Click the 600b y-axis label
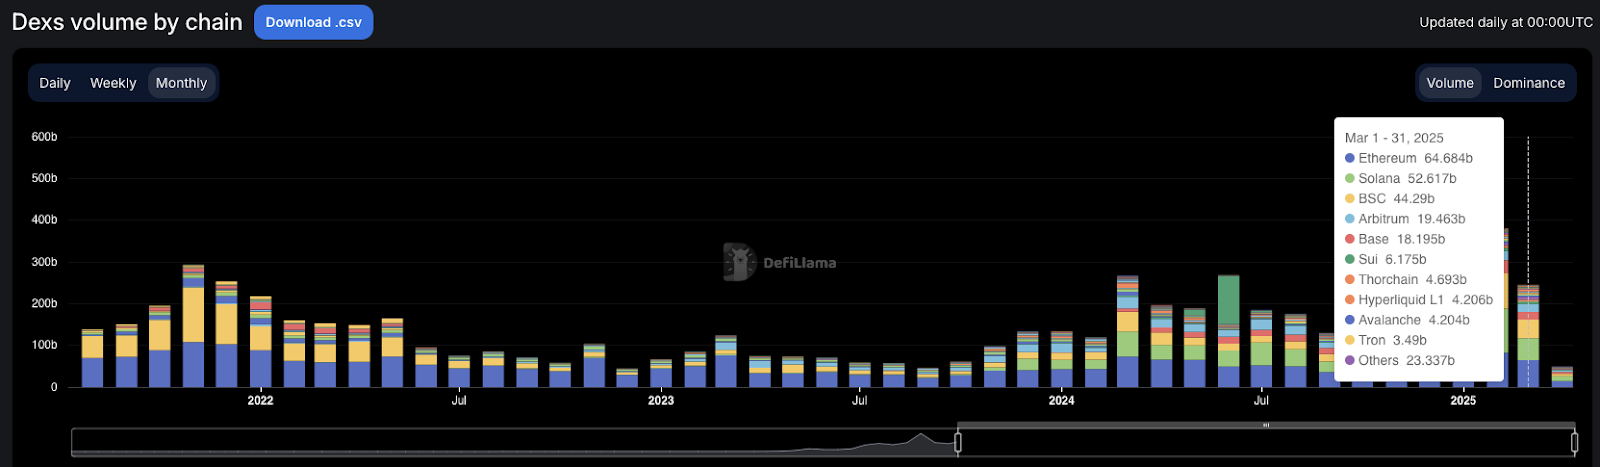 [x=45, y=136]
